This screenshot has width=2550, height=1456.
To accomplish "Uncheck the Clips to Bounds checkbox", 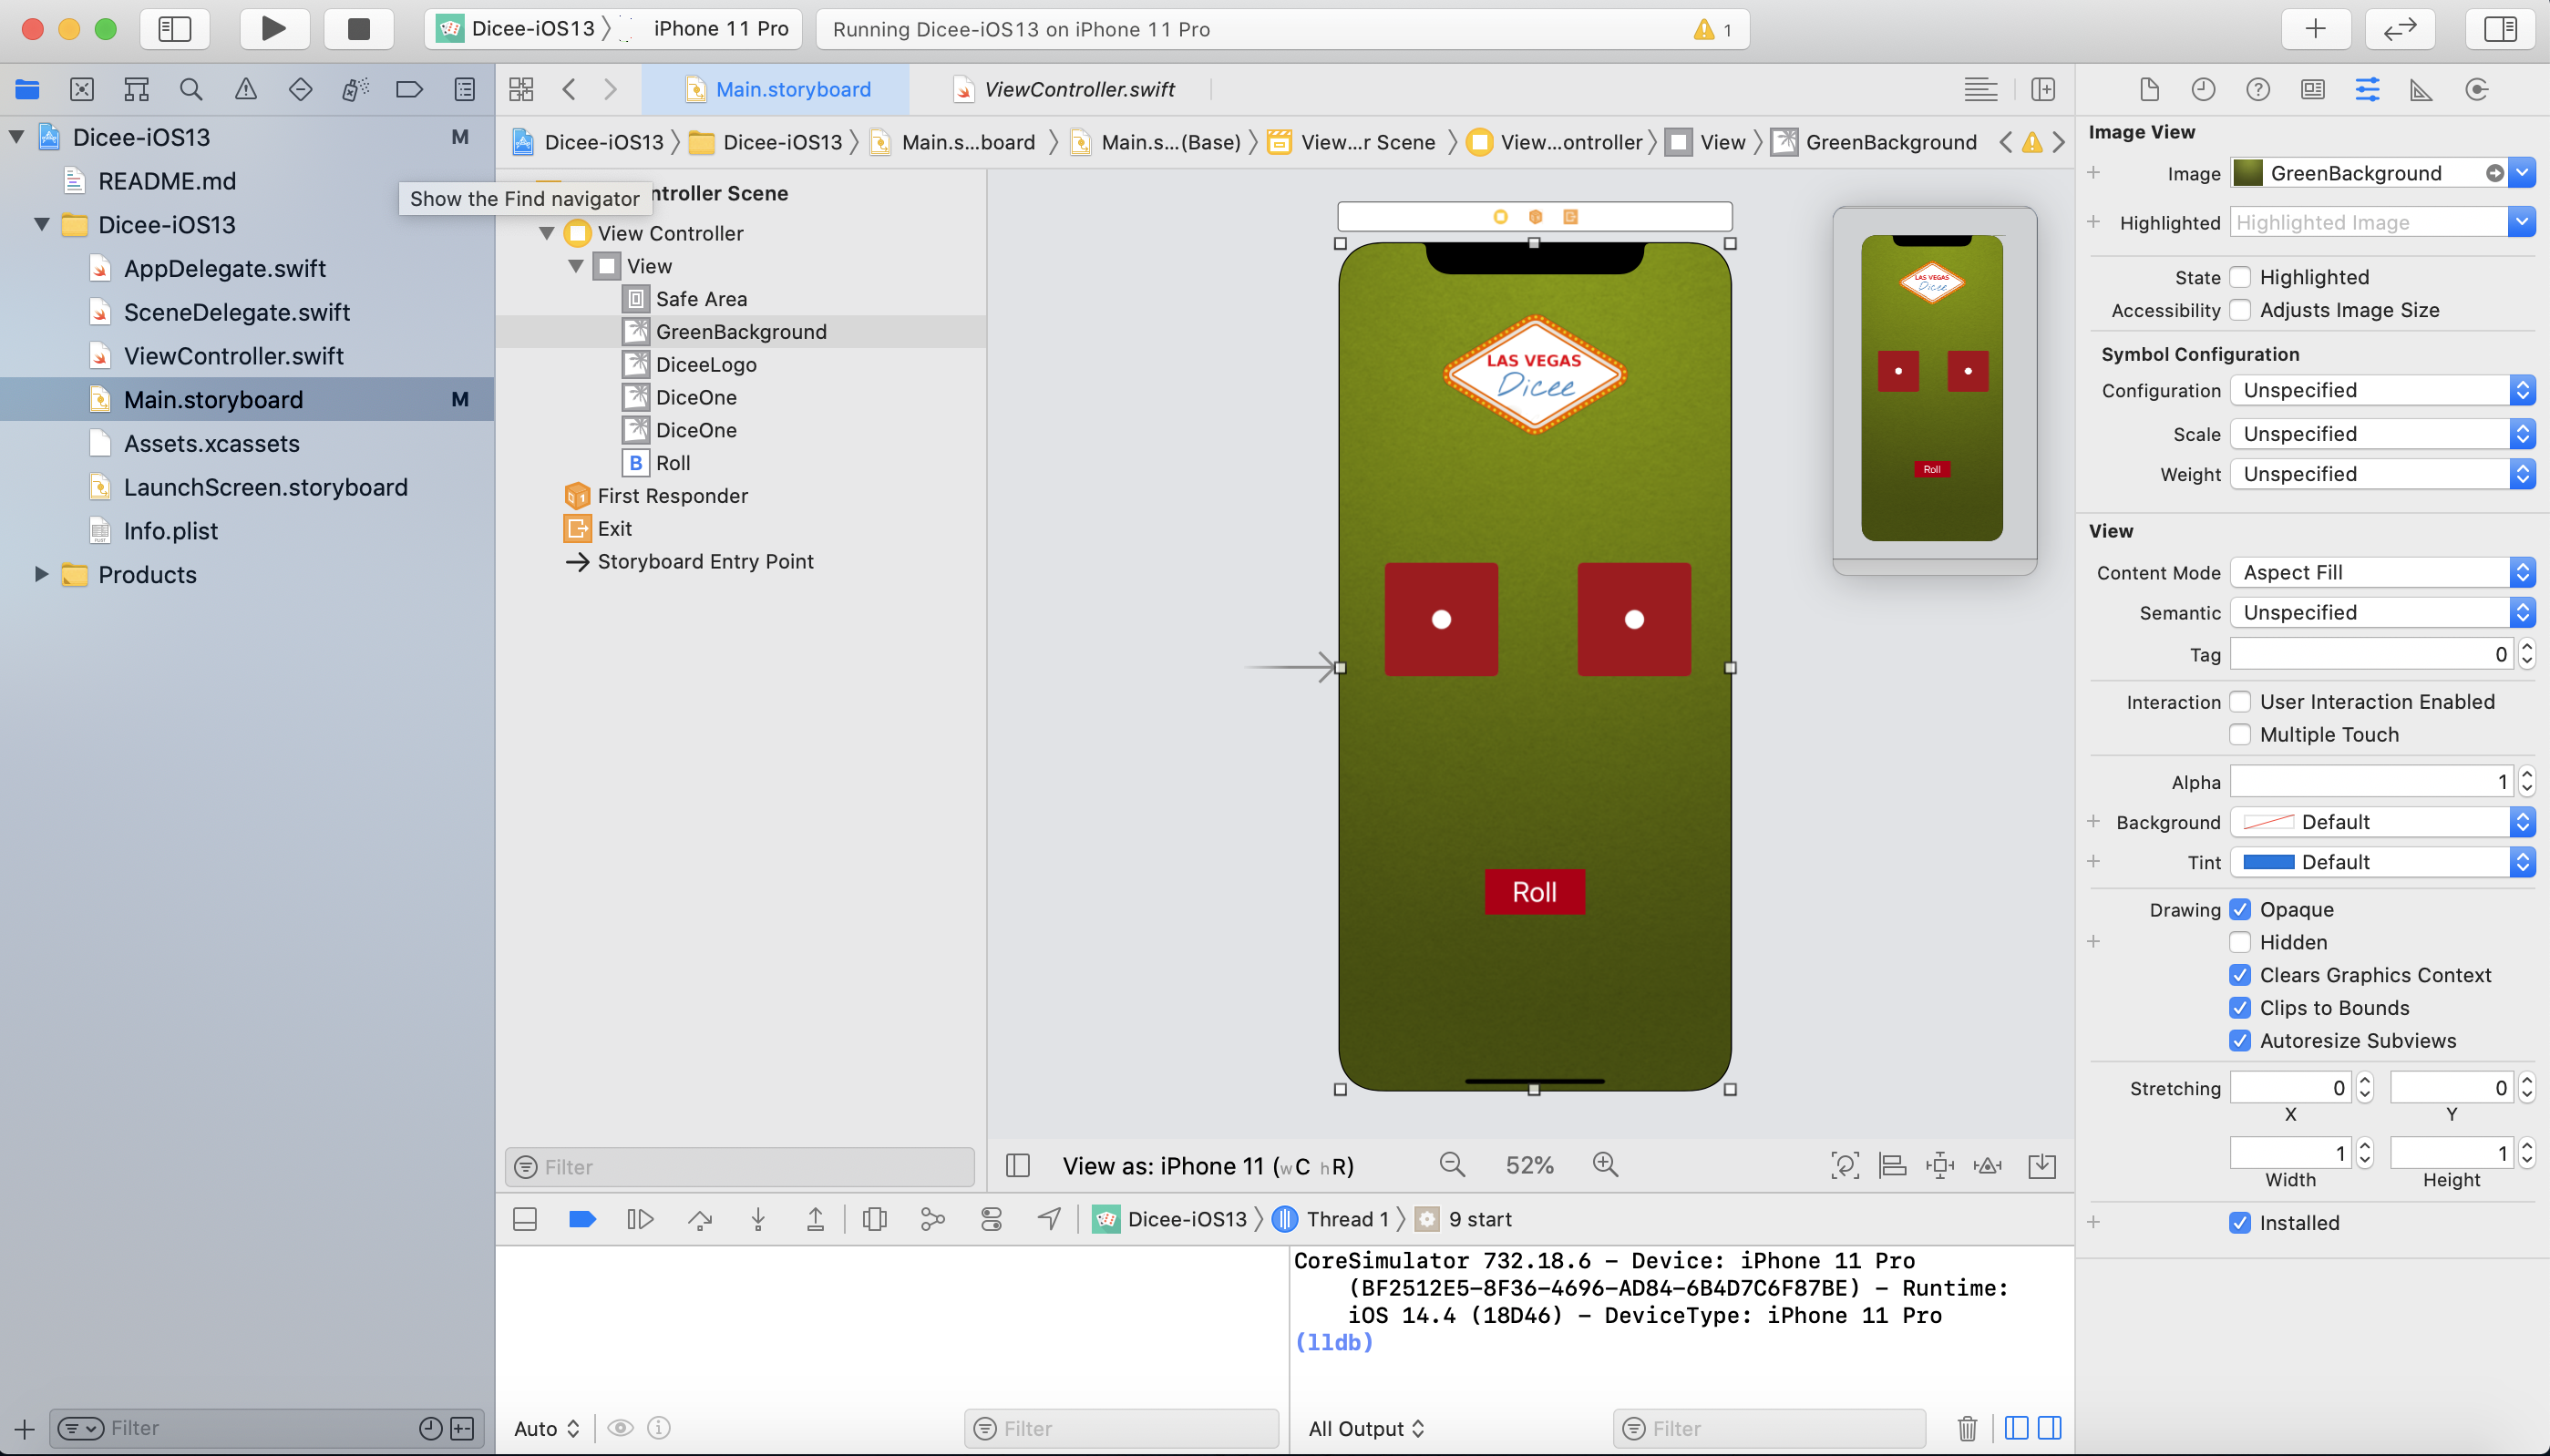I will coord(2241,1008).
